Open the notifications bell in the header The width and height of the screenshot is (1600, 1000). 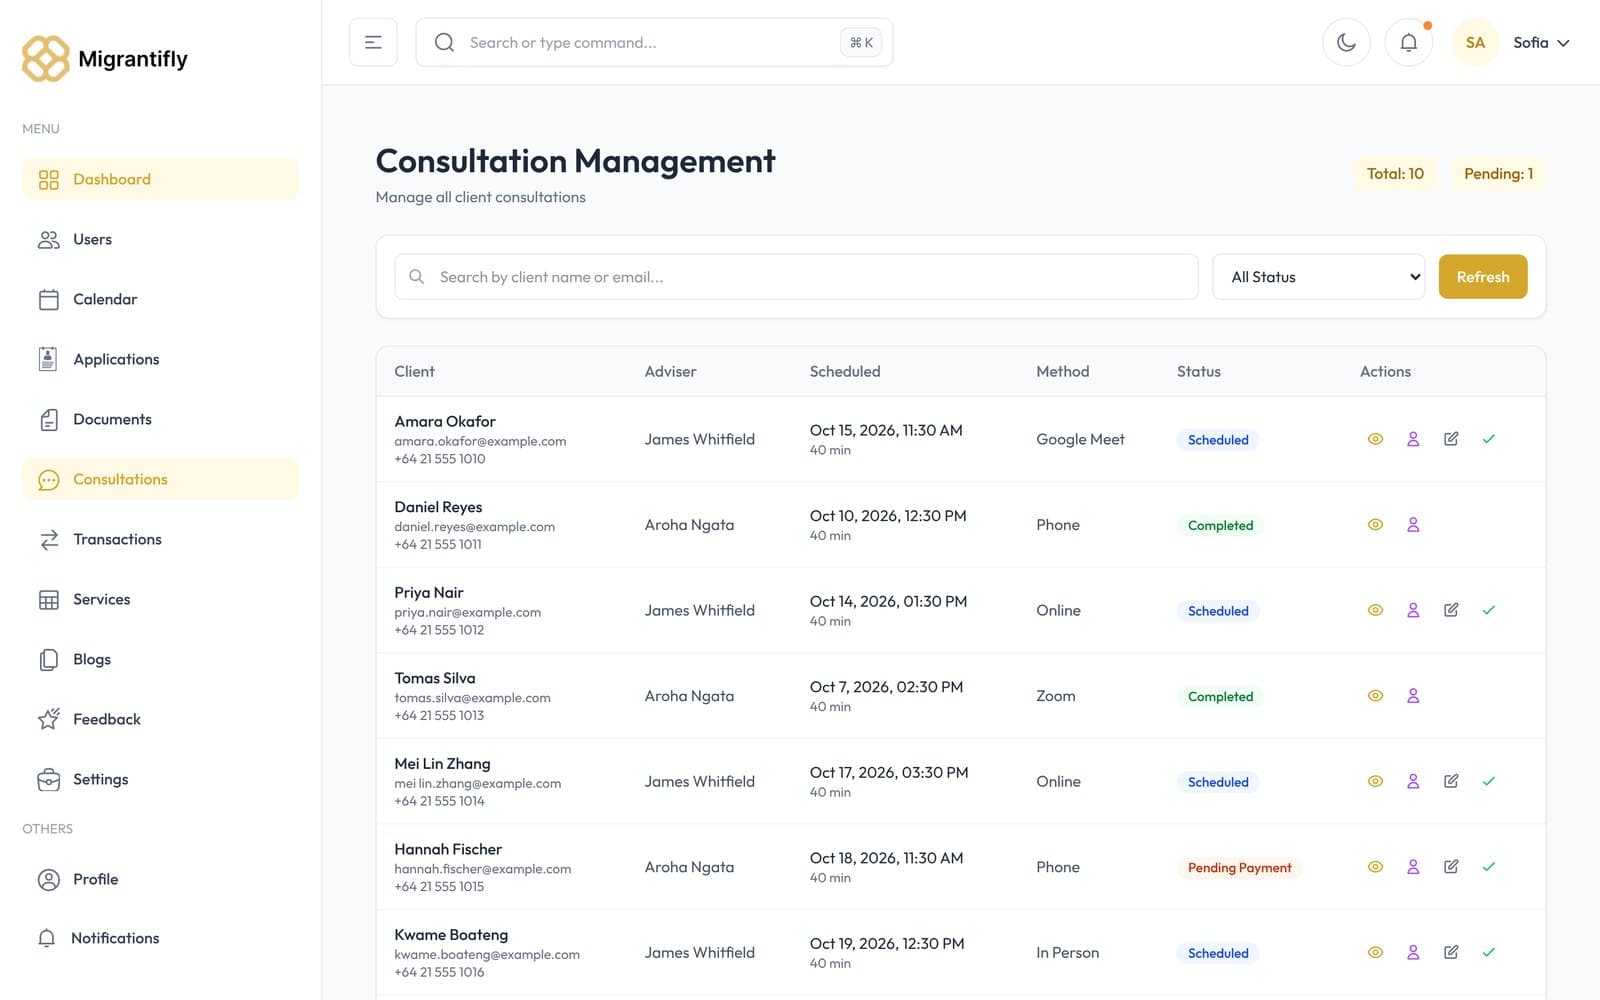(1408, 42)
